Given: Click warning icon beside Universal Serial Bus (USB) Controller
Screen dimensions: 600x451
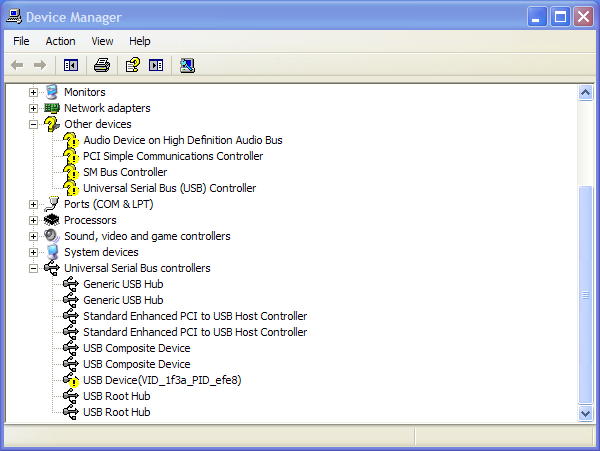Looking at the screenshot, I should 71,189.
